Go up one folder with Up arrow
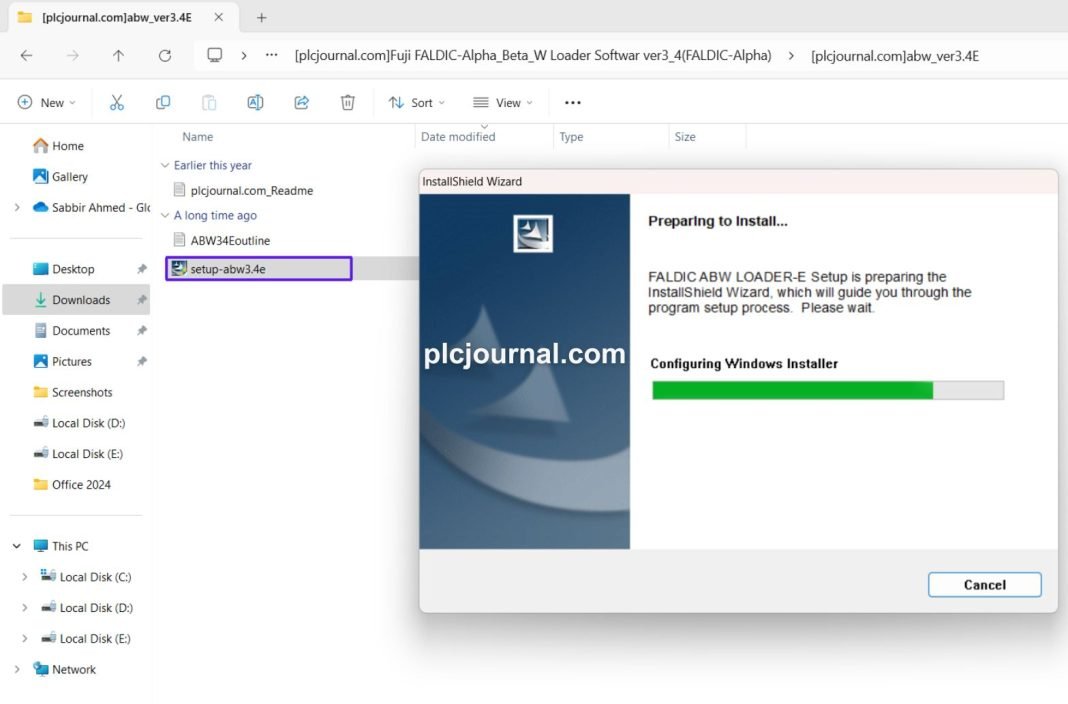Image resolution: width=1068 pixels, height=704 pixels. point(118,56)
